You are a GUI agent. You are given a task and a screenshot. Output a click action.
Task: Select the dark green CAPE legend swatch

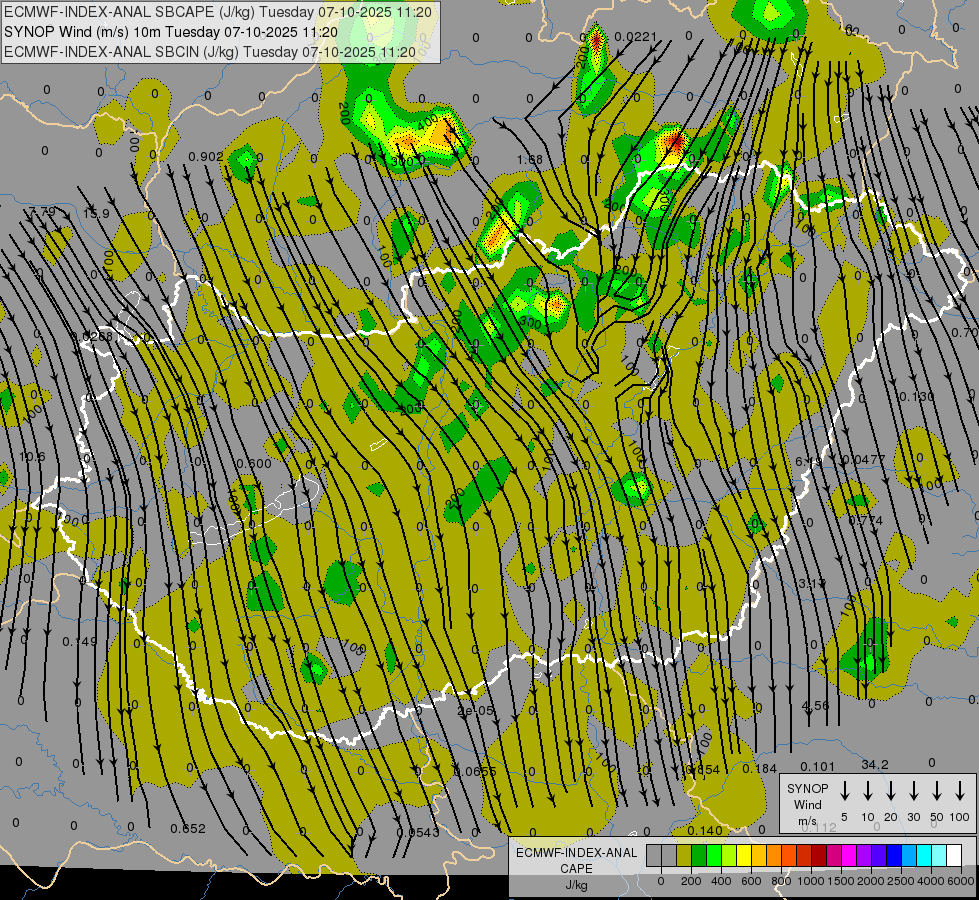pos(699,855)
